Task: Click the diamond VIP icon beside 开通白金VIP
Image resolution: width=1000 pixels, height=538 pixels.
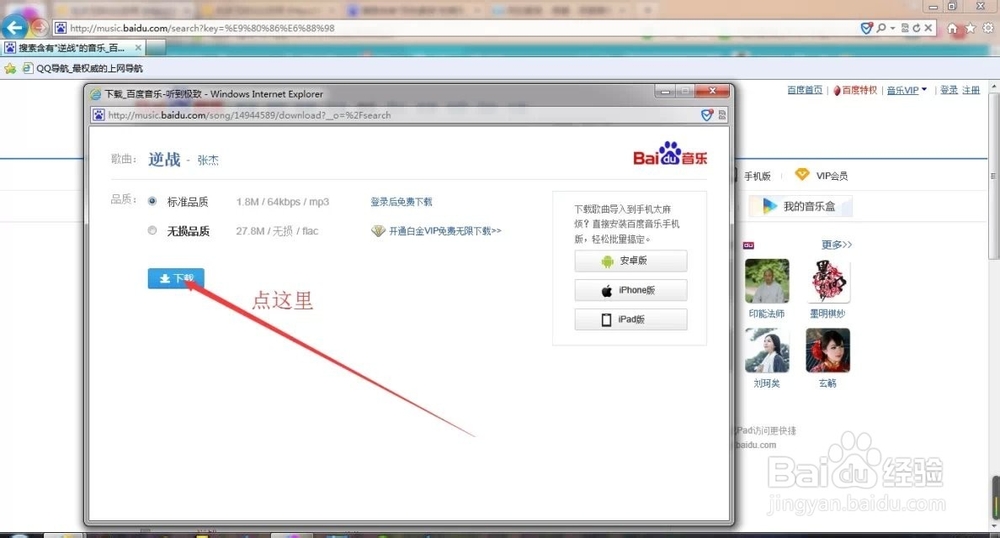Action: point(378,231)
